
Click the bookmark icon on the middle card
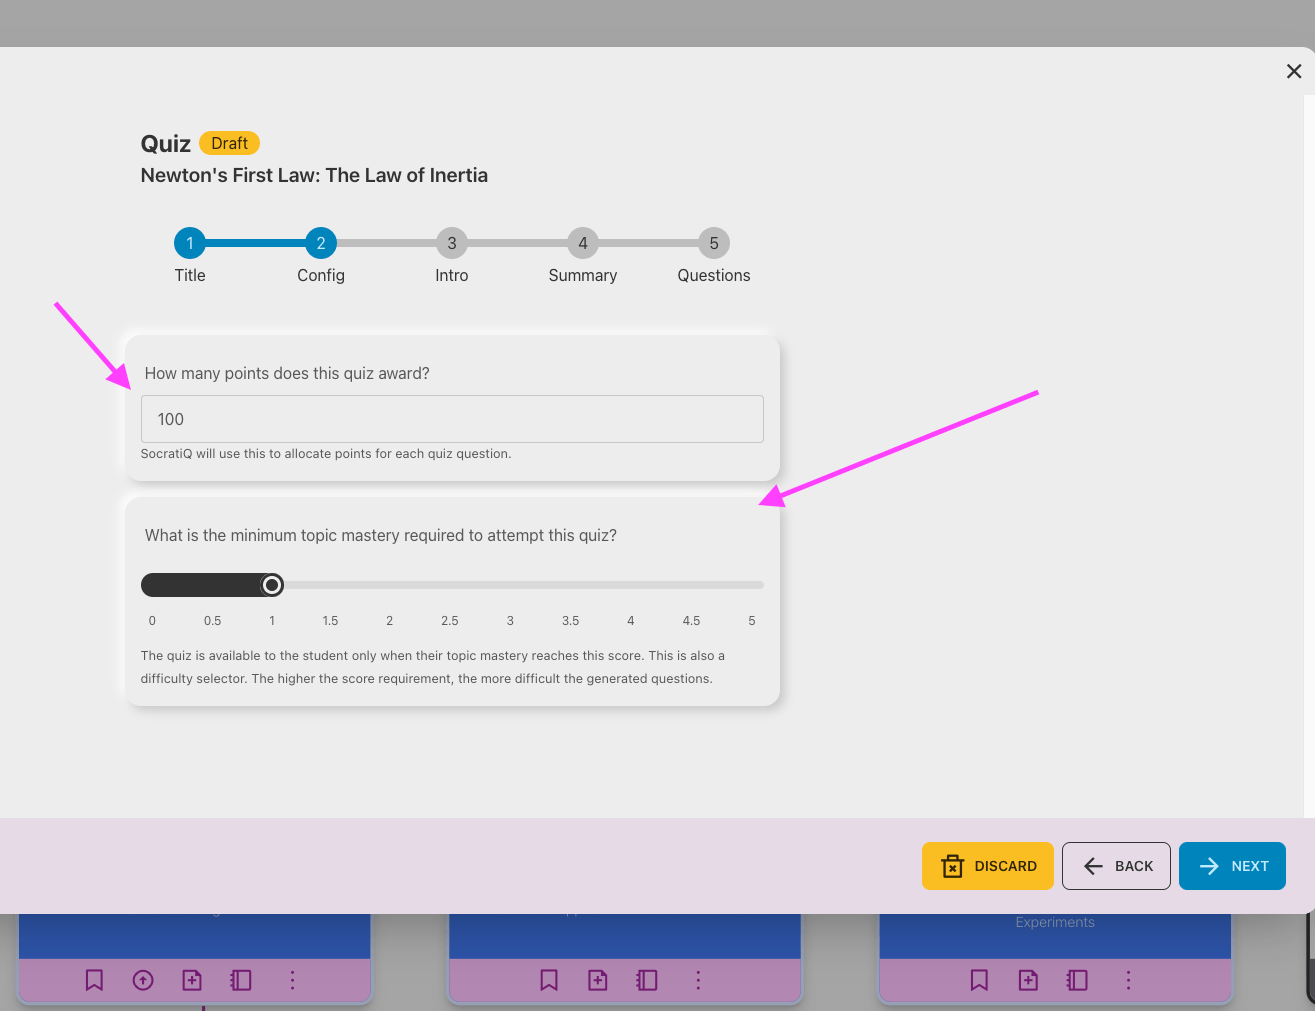tap(549, 980)
